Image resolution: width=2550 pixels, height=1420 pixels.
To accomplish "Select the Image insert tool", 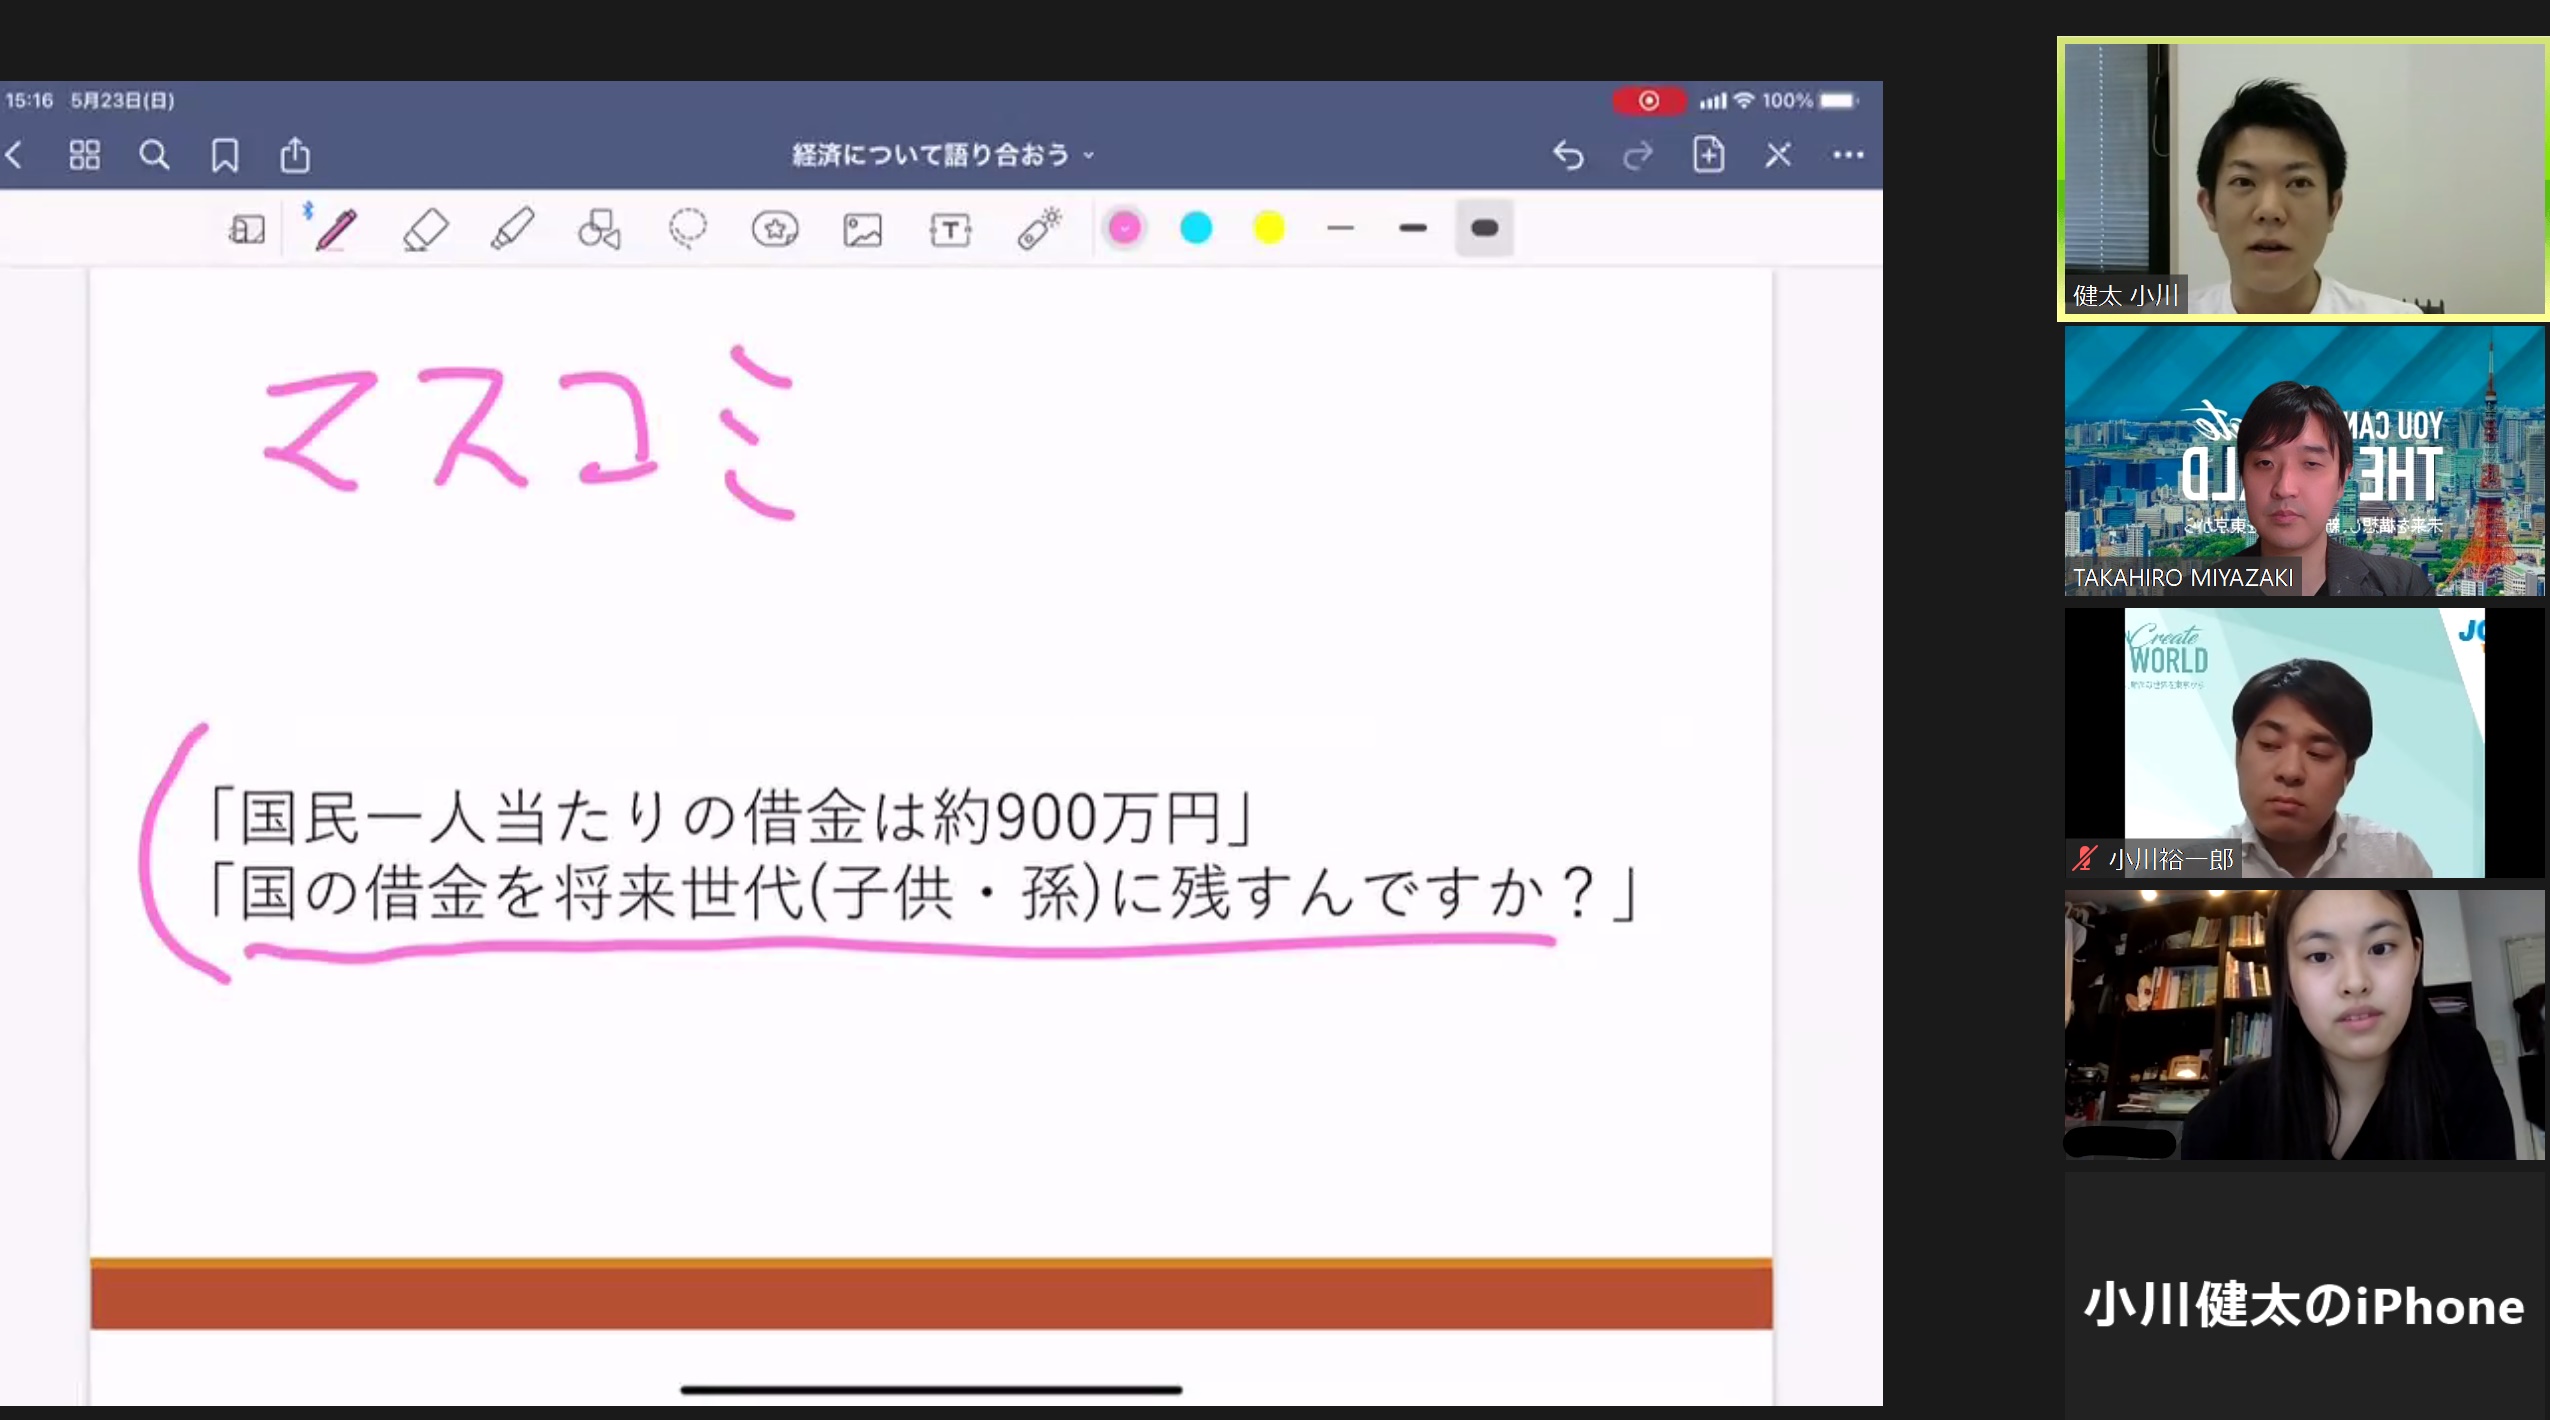I will pos(862,230).
